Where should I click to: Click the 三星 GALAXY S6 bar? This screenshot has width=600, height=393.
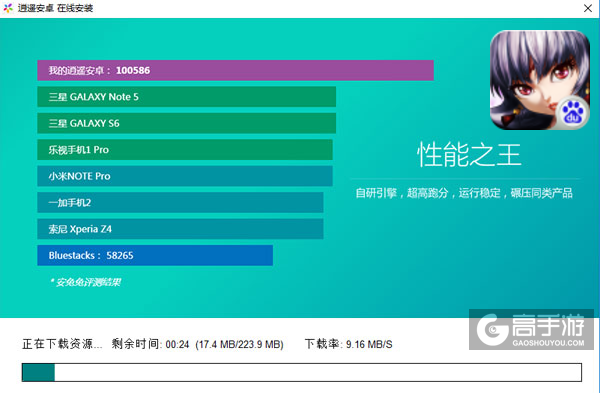coord(186,123)
